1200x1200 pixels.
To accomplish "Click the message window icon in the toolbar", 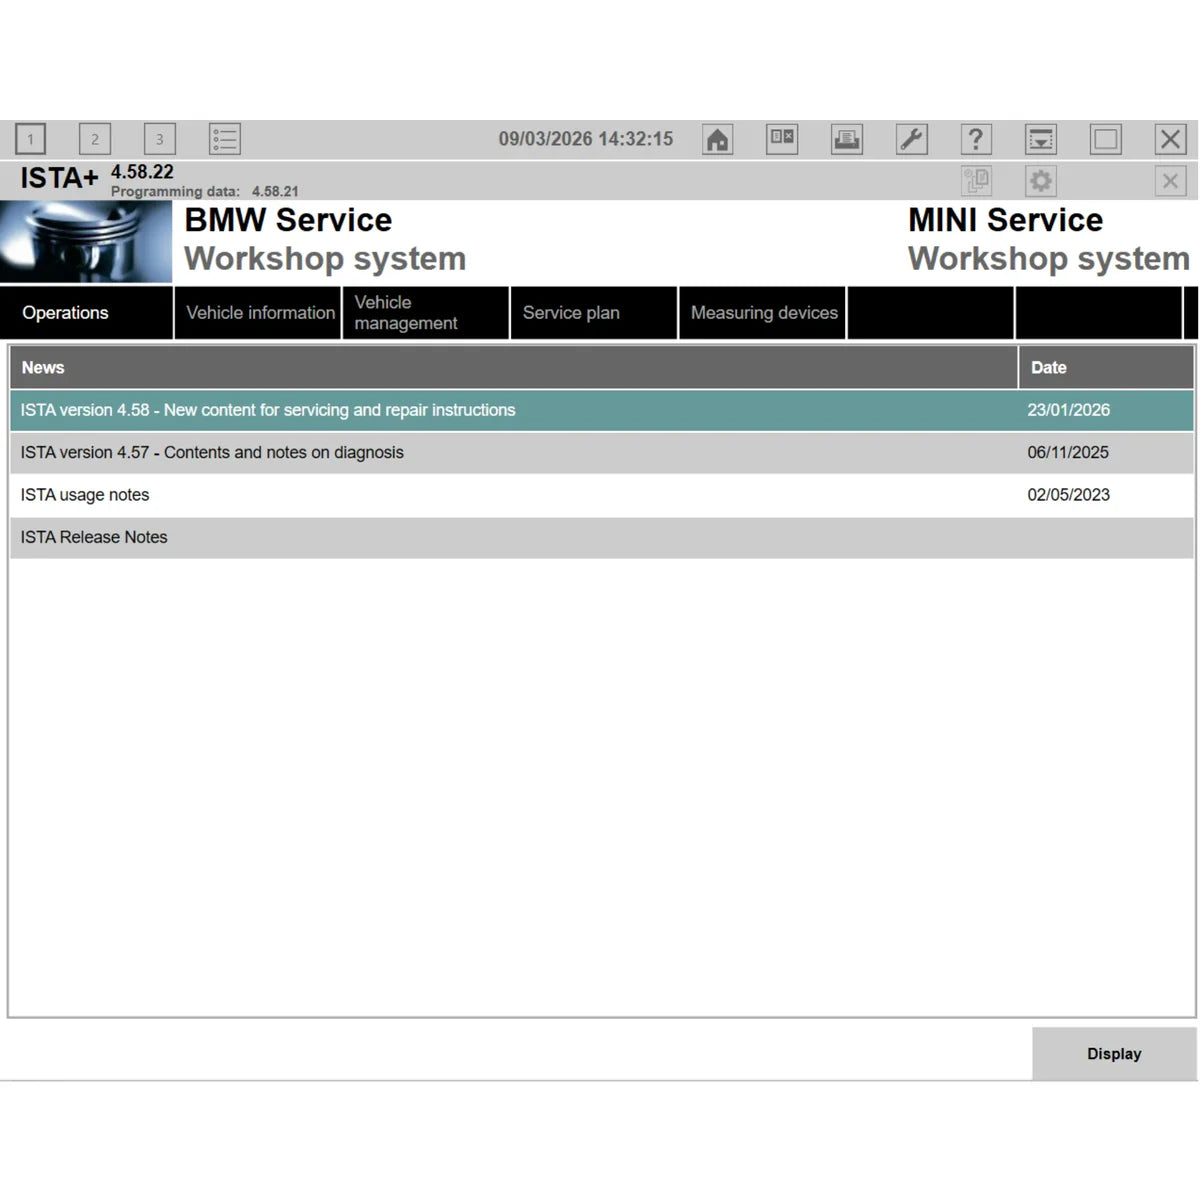I will tap(781, 139).
